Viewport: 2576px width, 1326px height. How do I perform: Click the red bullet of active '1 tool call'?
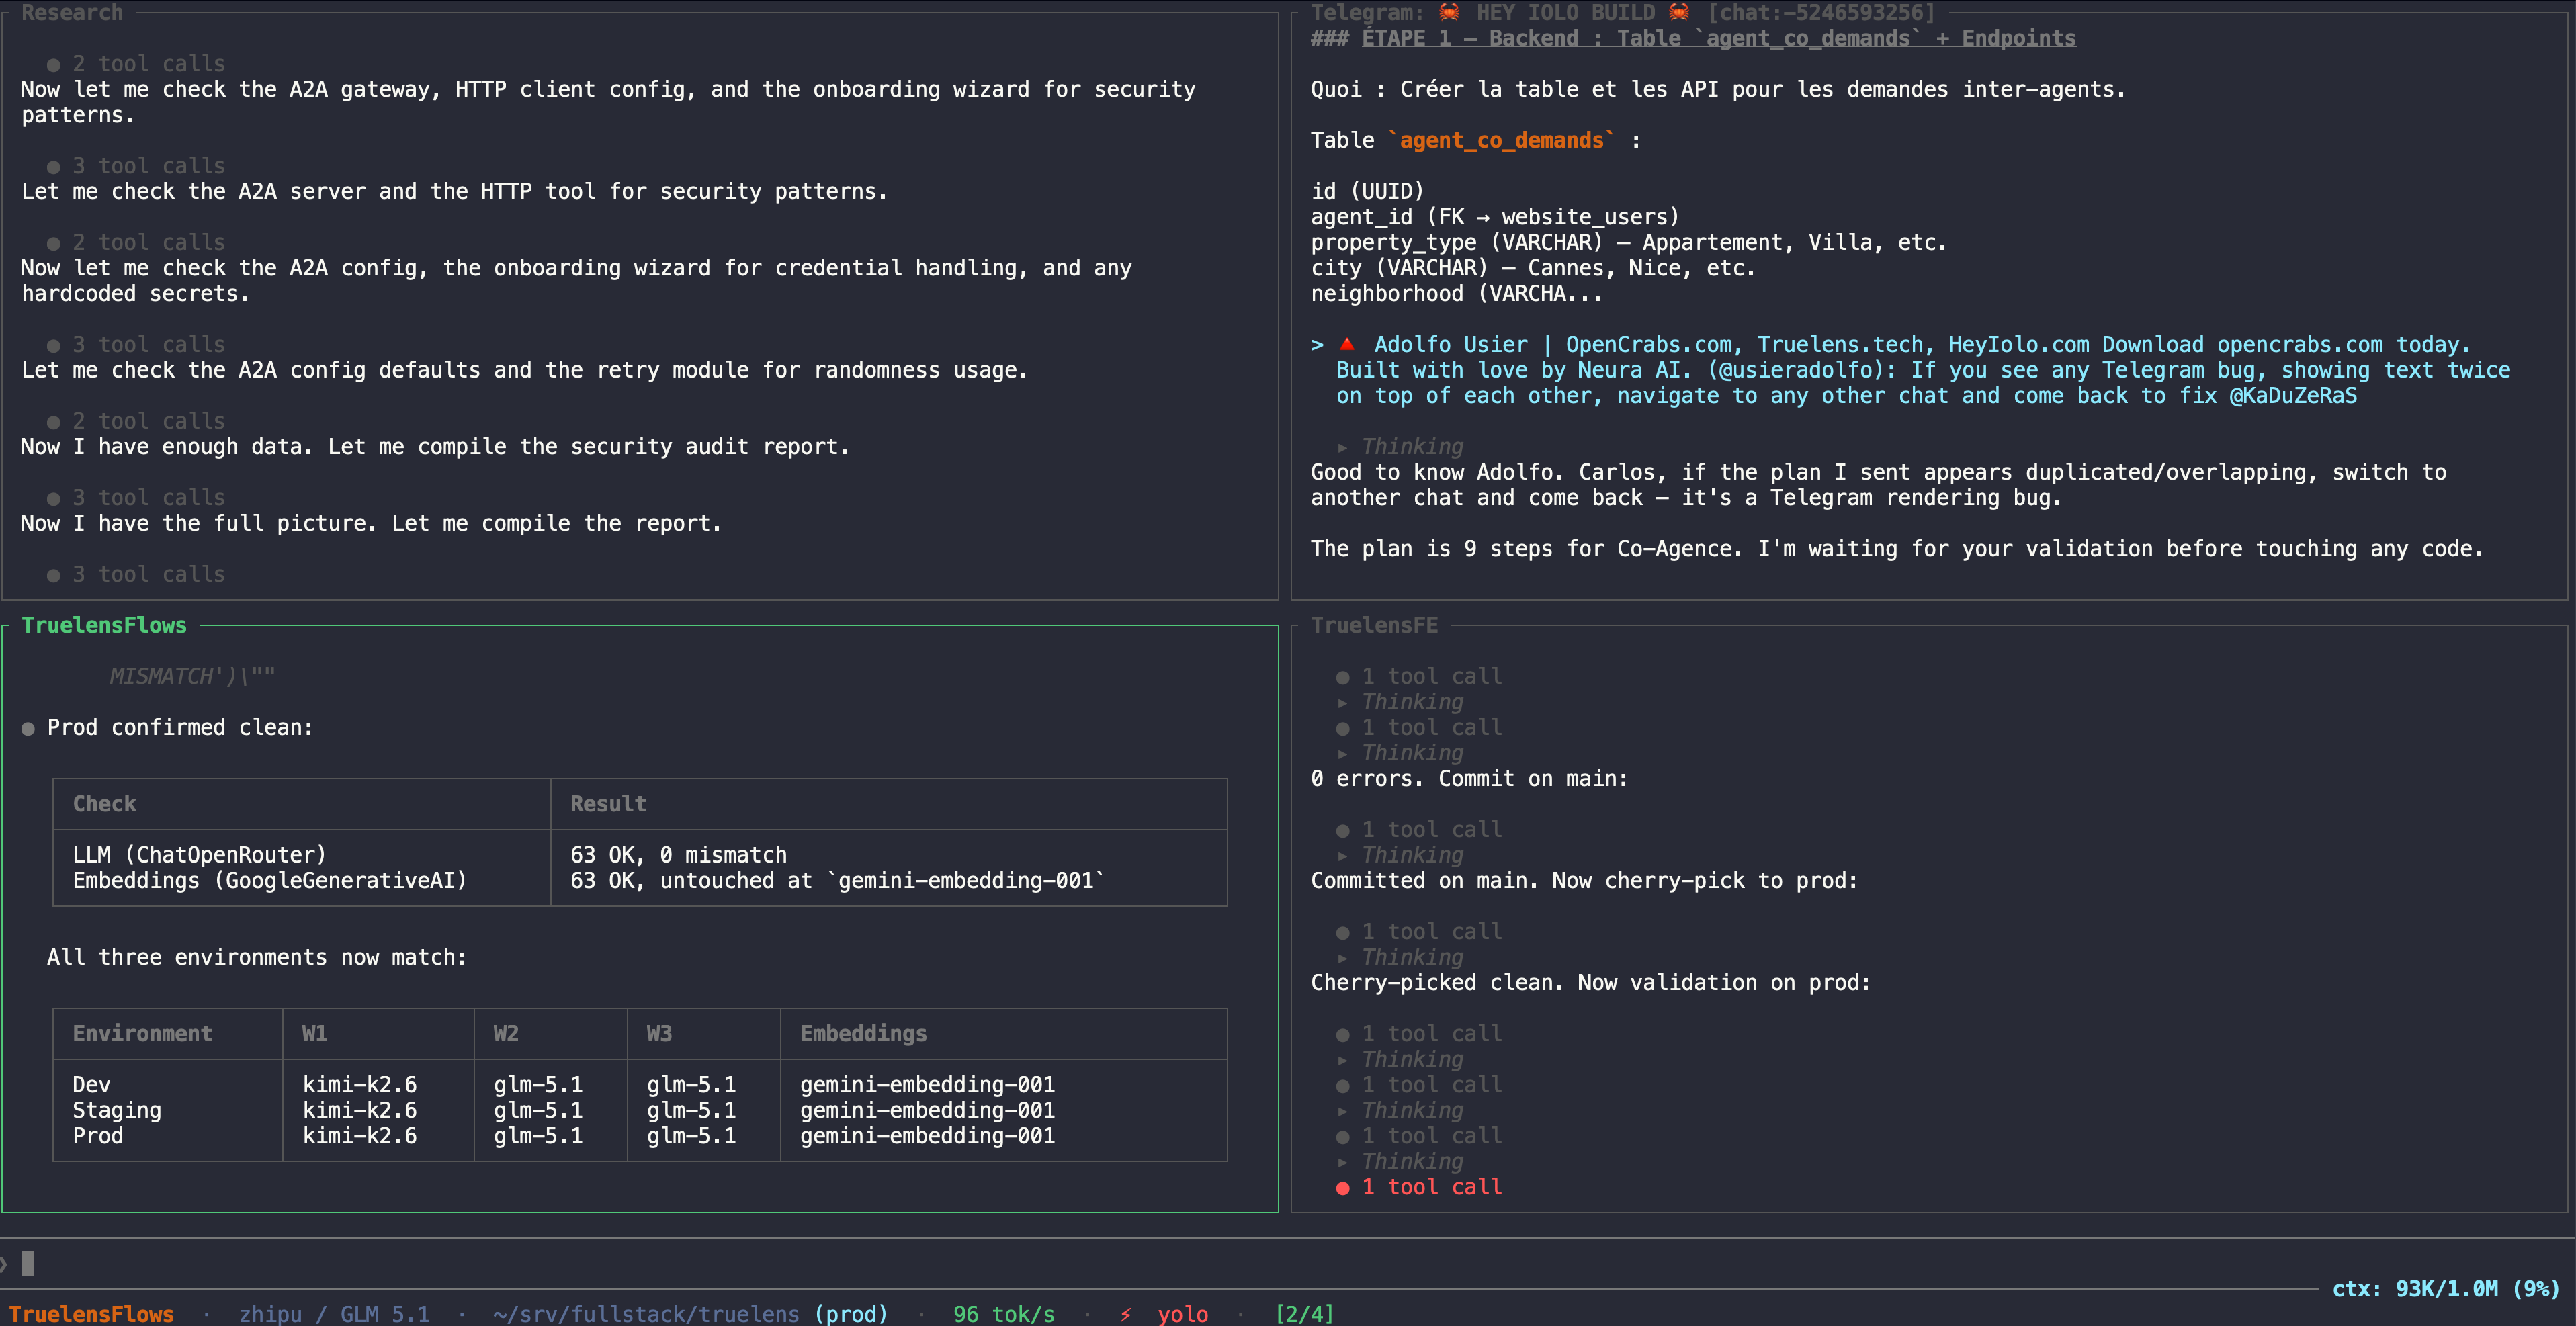pos(1343,1188)
